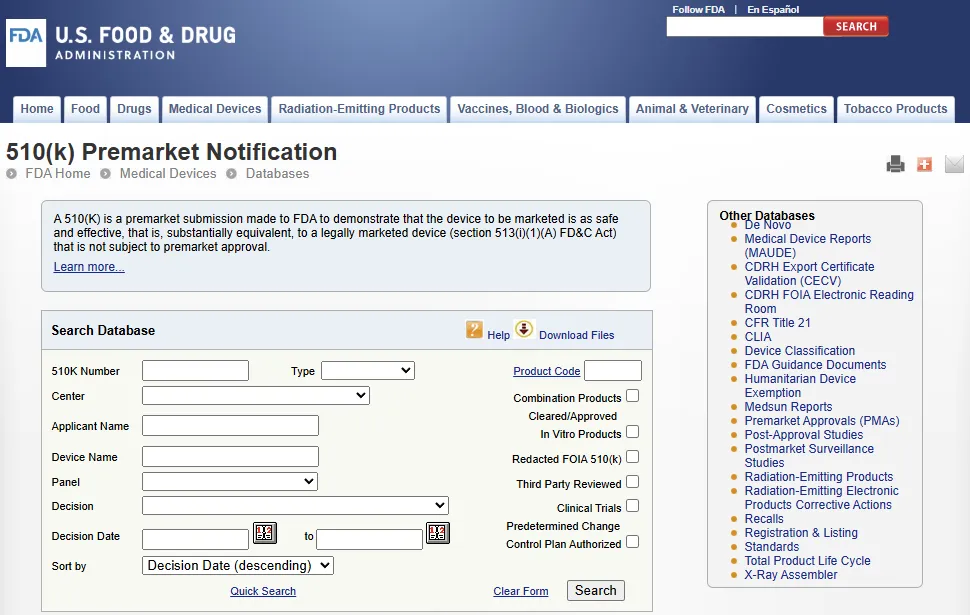The height and width of the screenshot is (615, 970).
Task: Focus the 510K Number field
Action: point(195,371)
